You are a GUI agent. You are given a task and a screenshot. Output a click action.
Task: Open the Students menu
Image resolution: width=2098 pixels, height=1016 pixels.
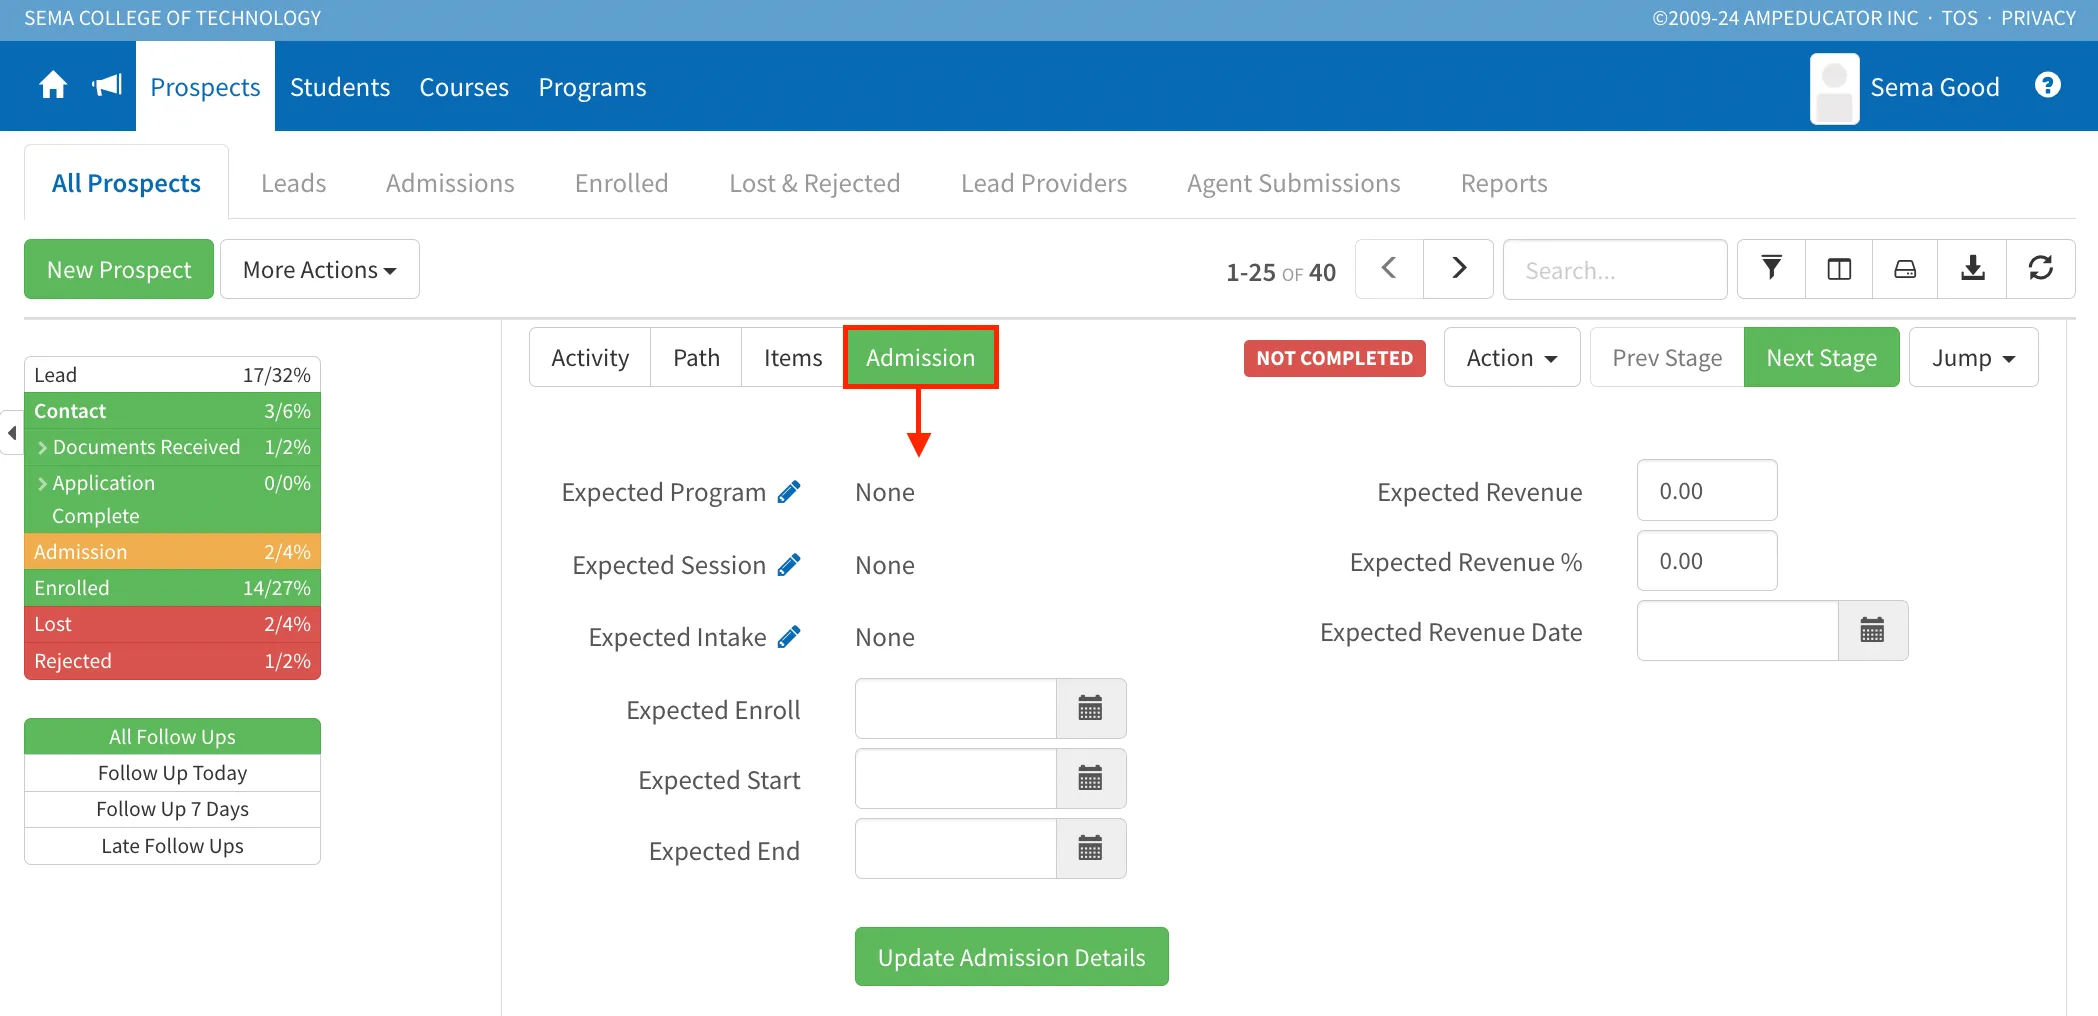340,87
